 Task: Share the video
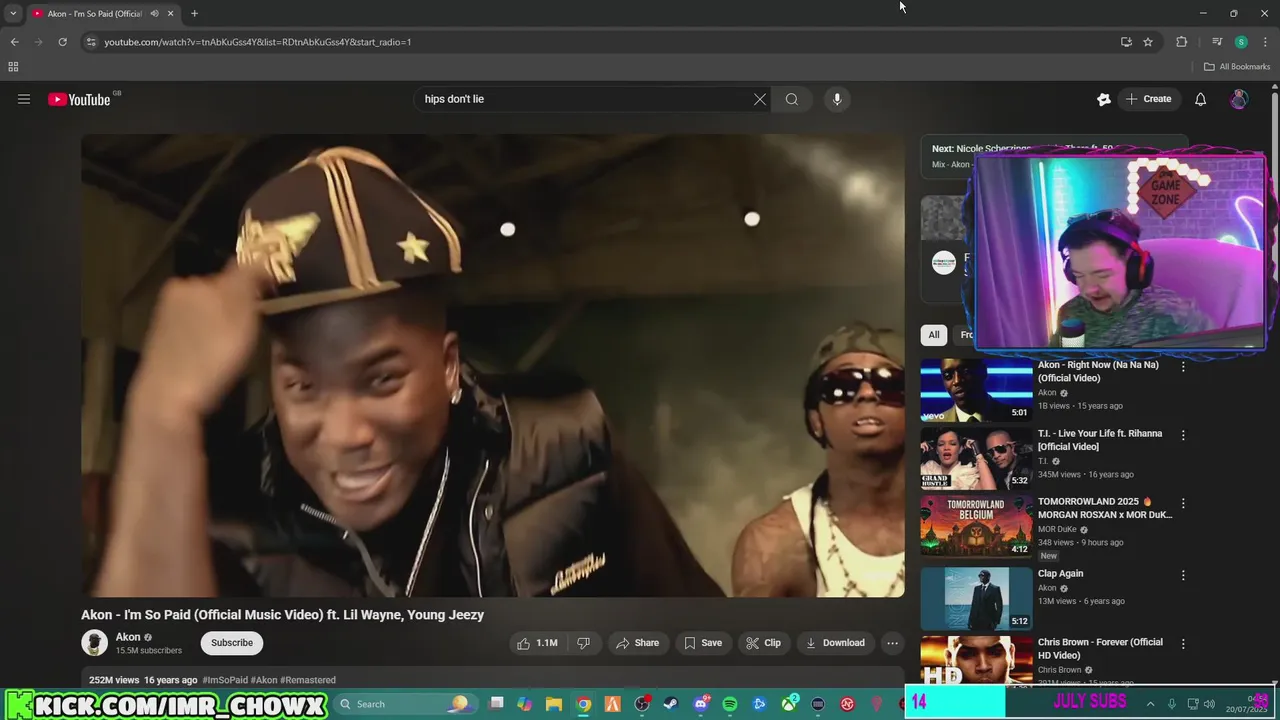637,643
